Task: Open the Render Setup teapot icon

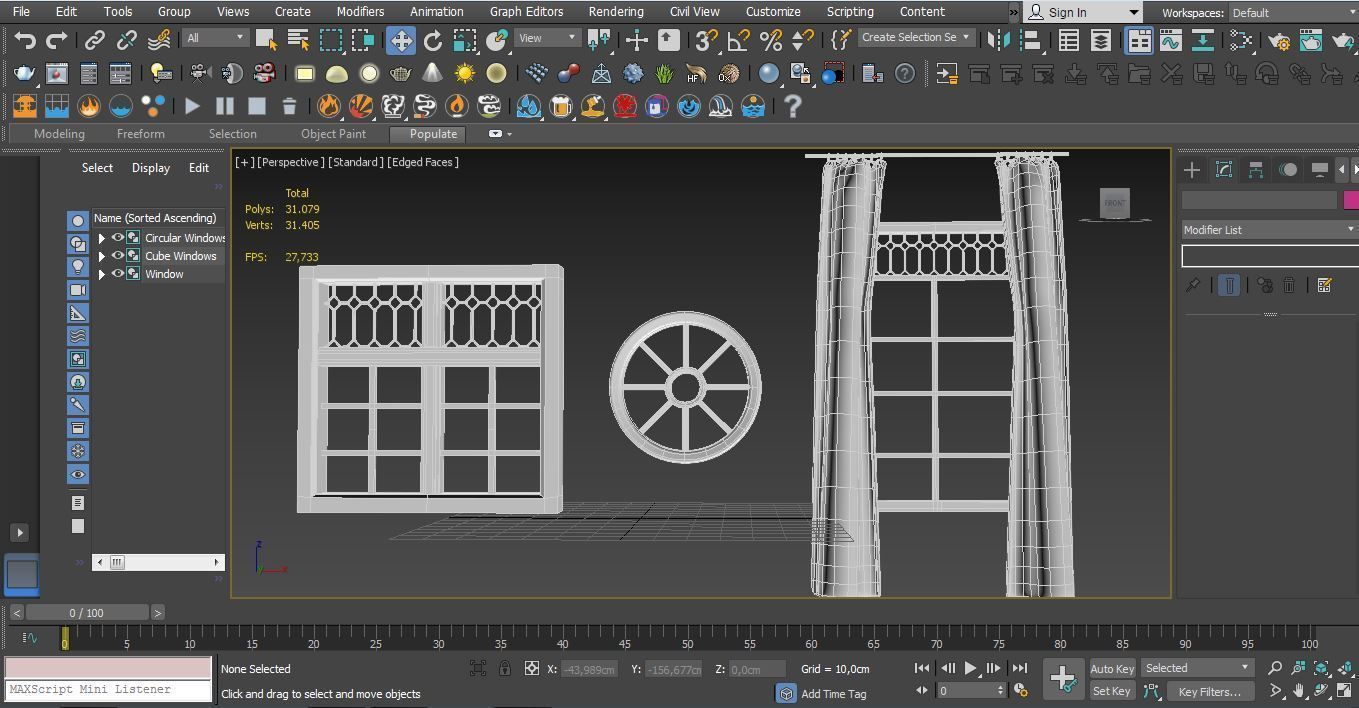Action: pos(1277,40)
